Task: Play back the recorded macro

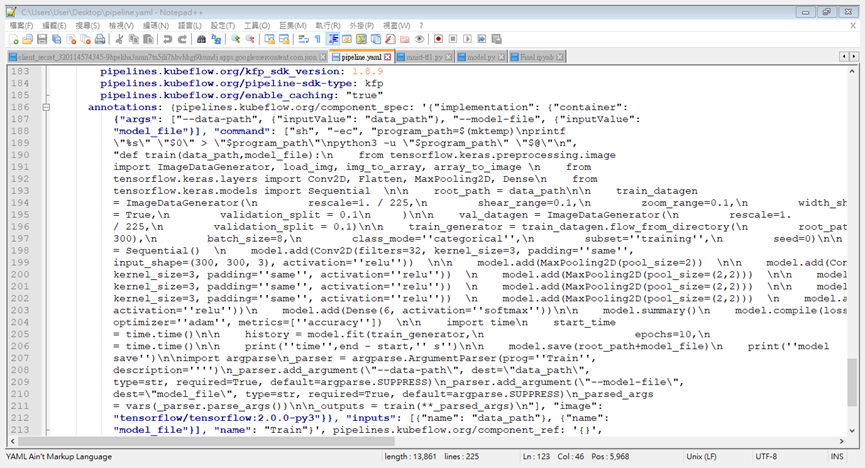Action: [x=467, y=39]
